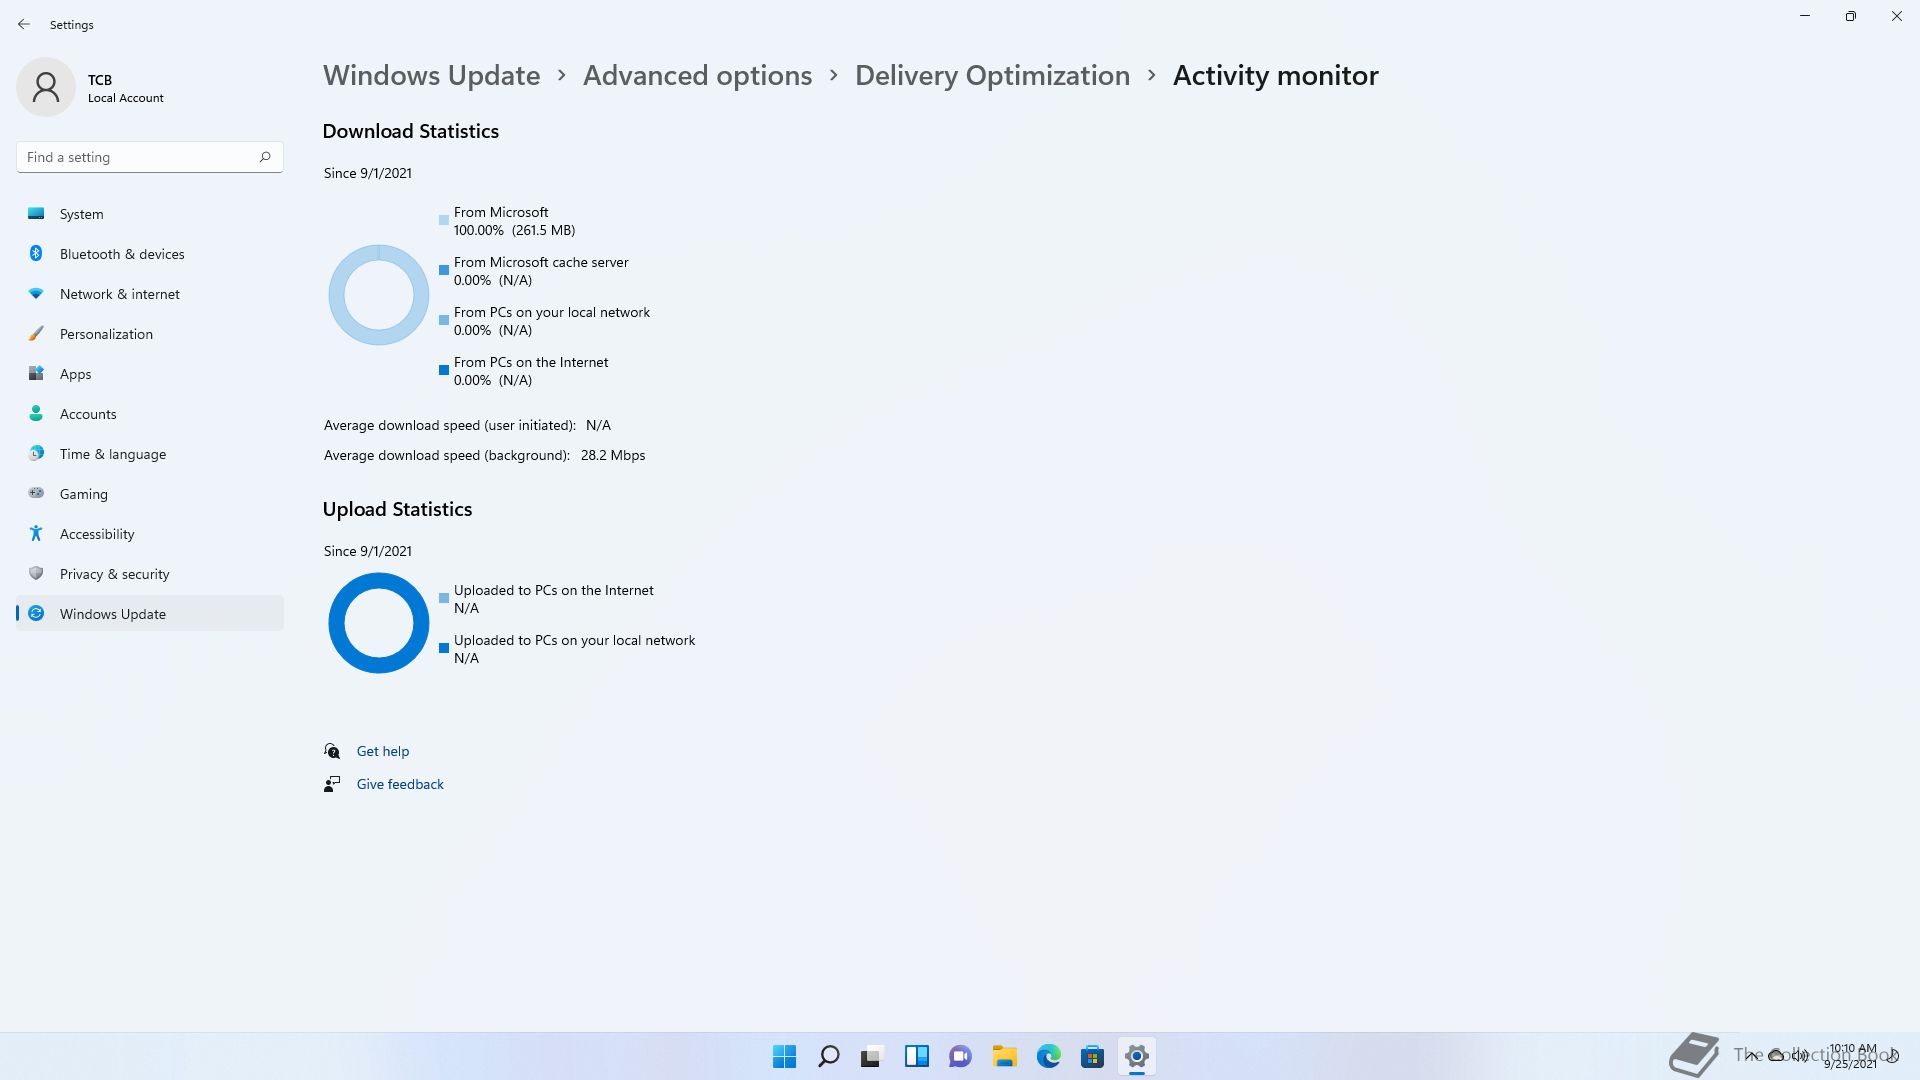This screenshot has width=1920, height=1080.
Task: Click the Local Account text
Action: 126,98
